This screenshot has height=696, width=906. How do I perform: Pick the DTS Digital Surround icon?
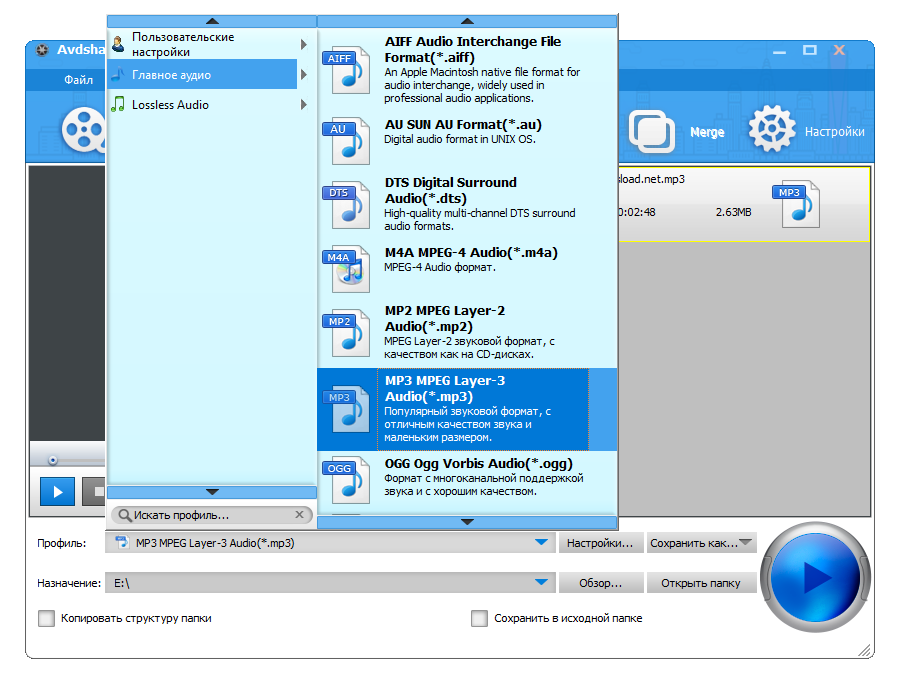(346, 204)
